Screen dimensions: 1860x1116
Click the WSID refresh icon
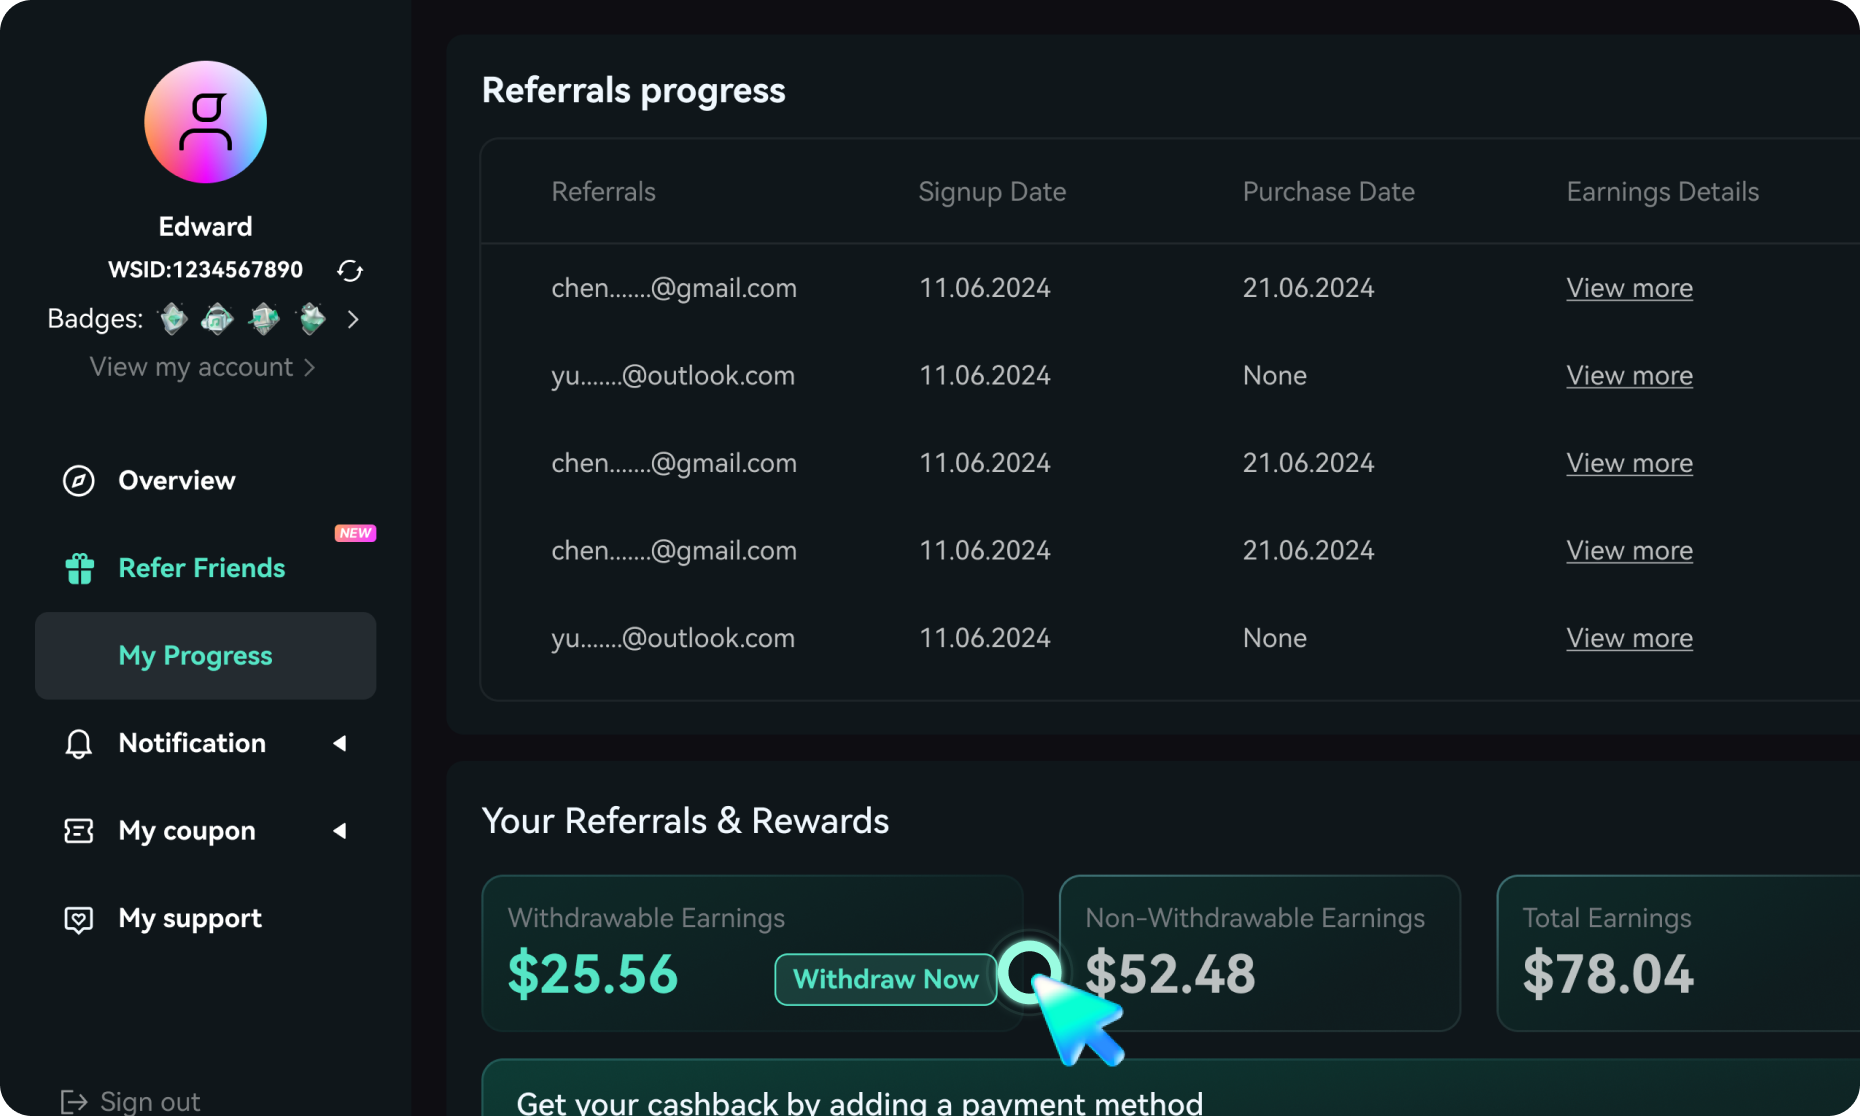click(x=350, y=270)
